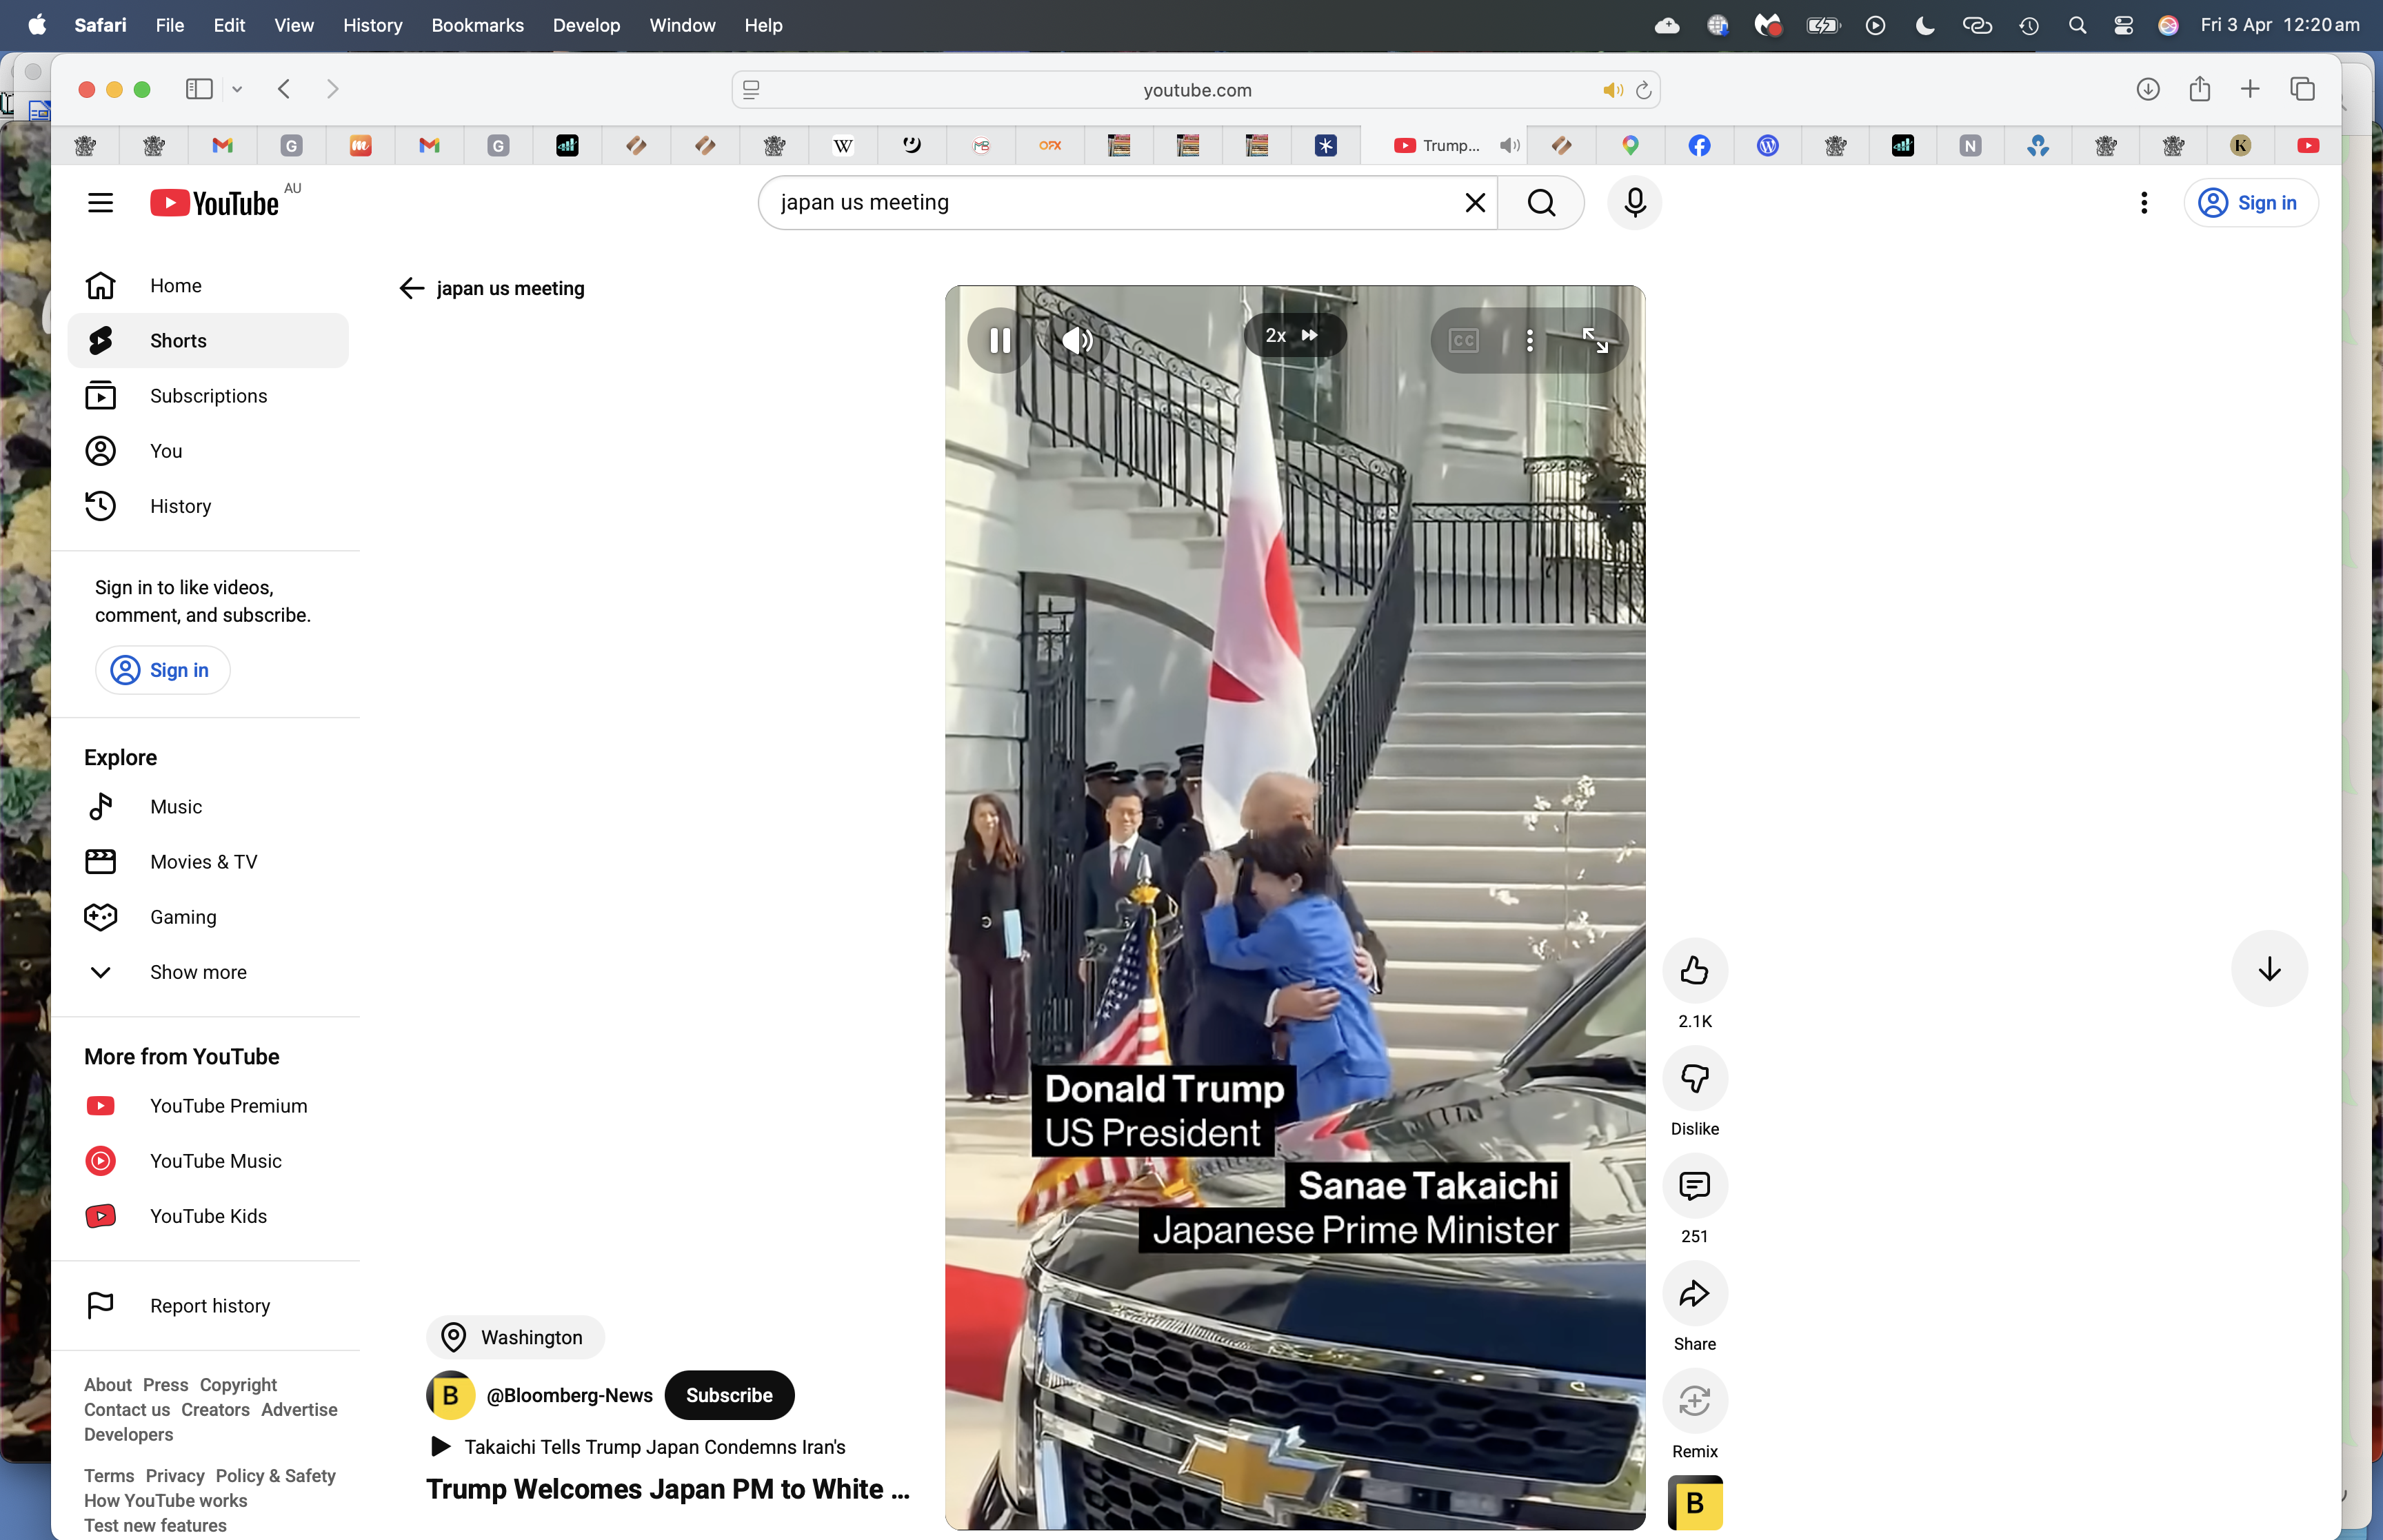The width and height of the screenshot is (2383, 1540).
Task: Enter fullscreen mode on the Short
Action: 1595,341
